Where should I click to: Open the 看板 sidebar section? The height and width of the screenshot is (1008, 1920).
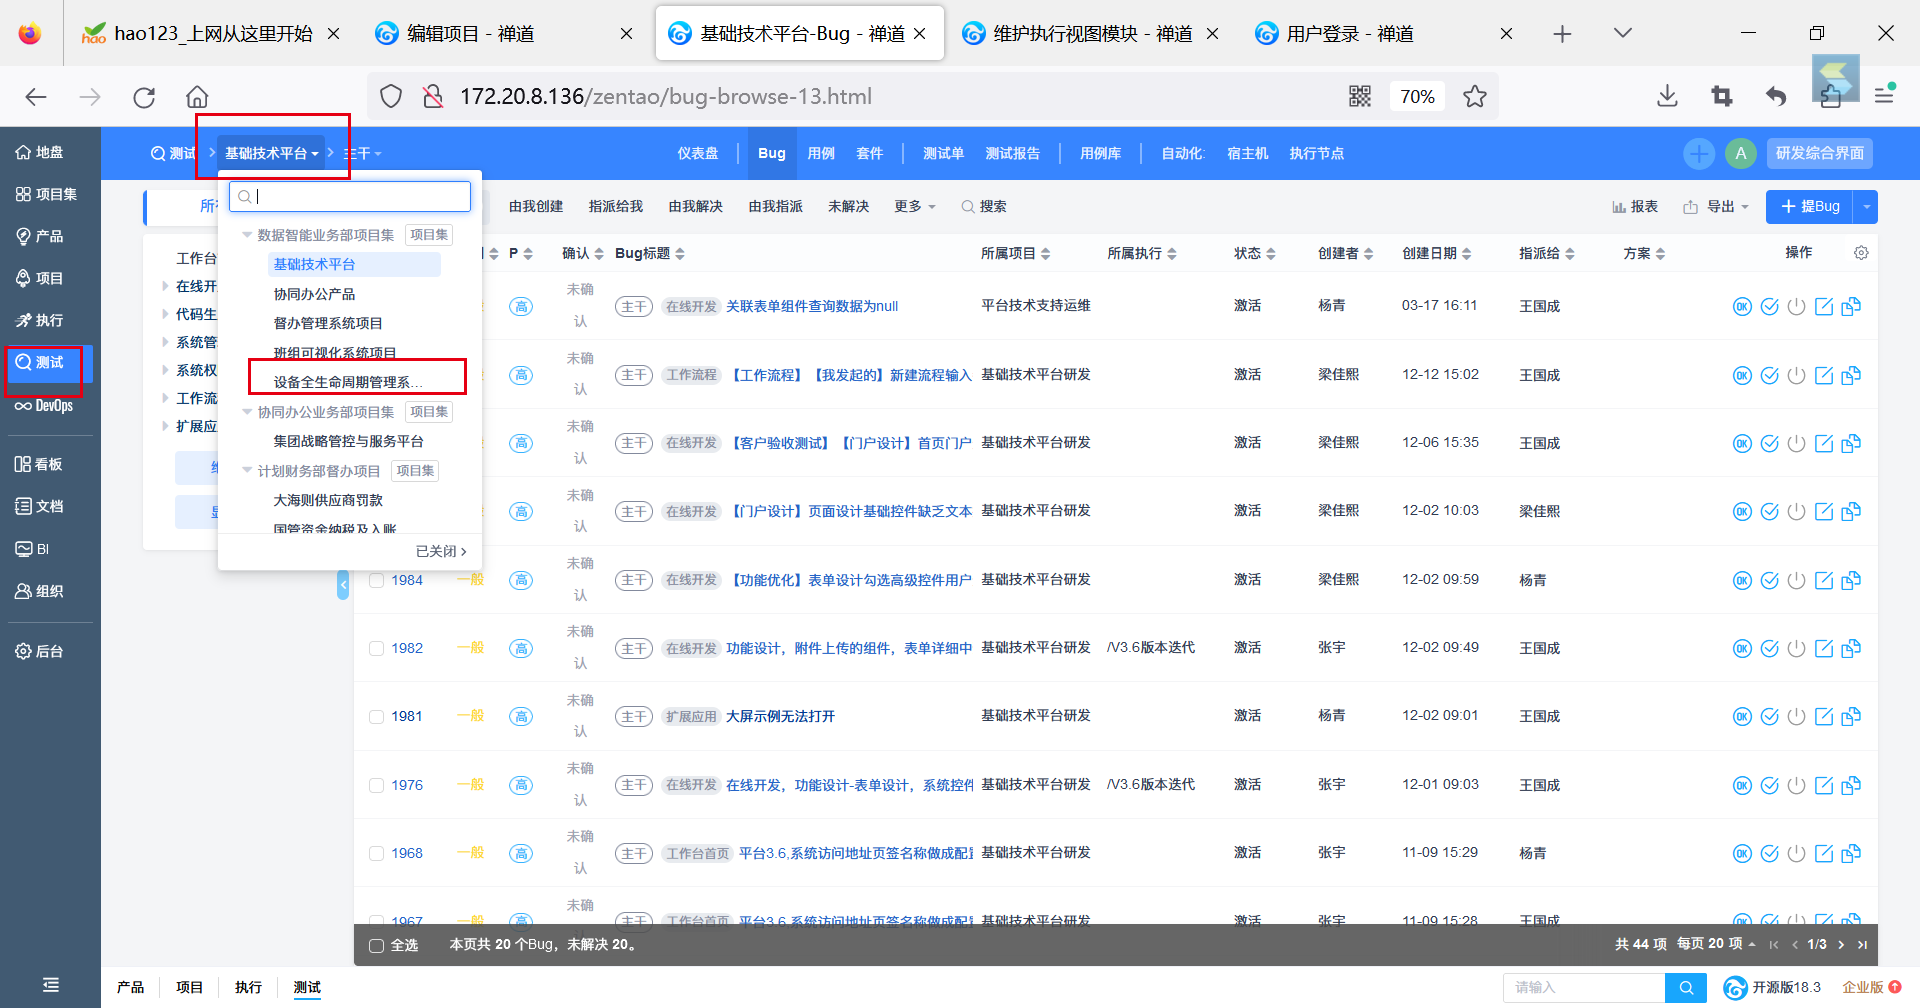pyautogui.click(x=40, y=464)
